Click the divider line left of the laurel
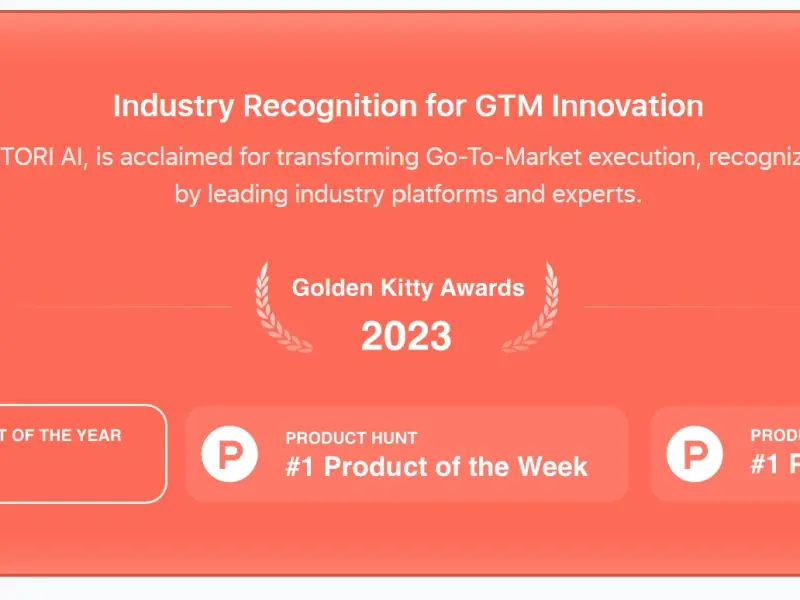 pos(130,307)
